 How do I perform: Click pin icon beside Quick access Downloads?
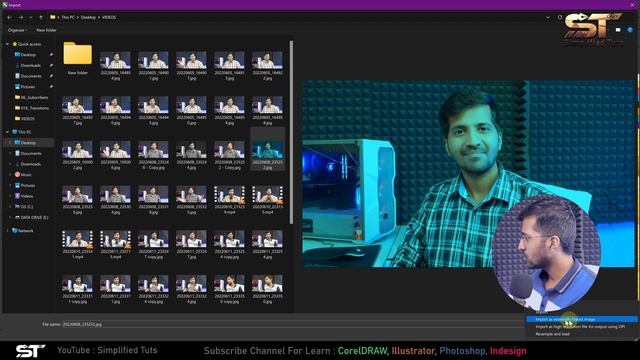click(x=51, y=65)
